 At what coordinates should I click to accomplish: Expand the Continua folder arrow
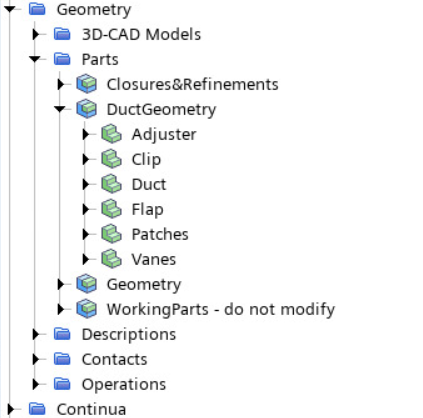tap(11, 409)
